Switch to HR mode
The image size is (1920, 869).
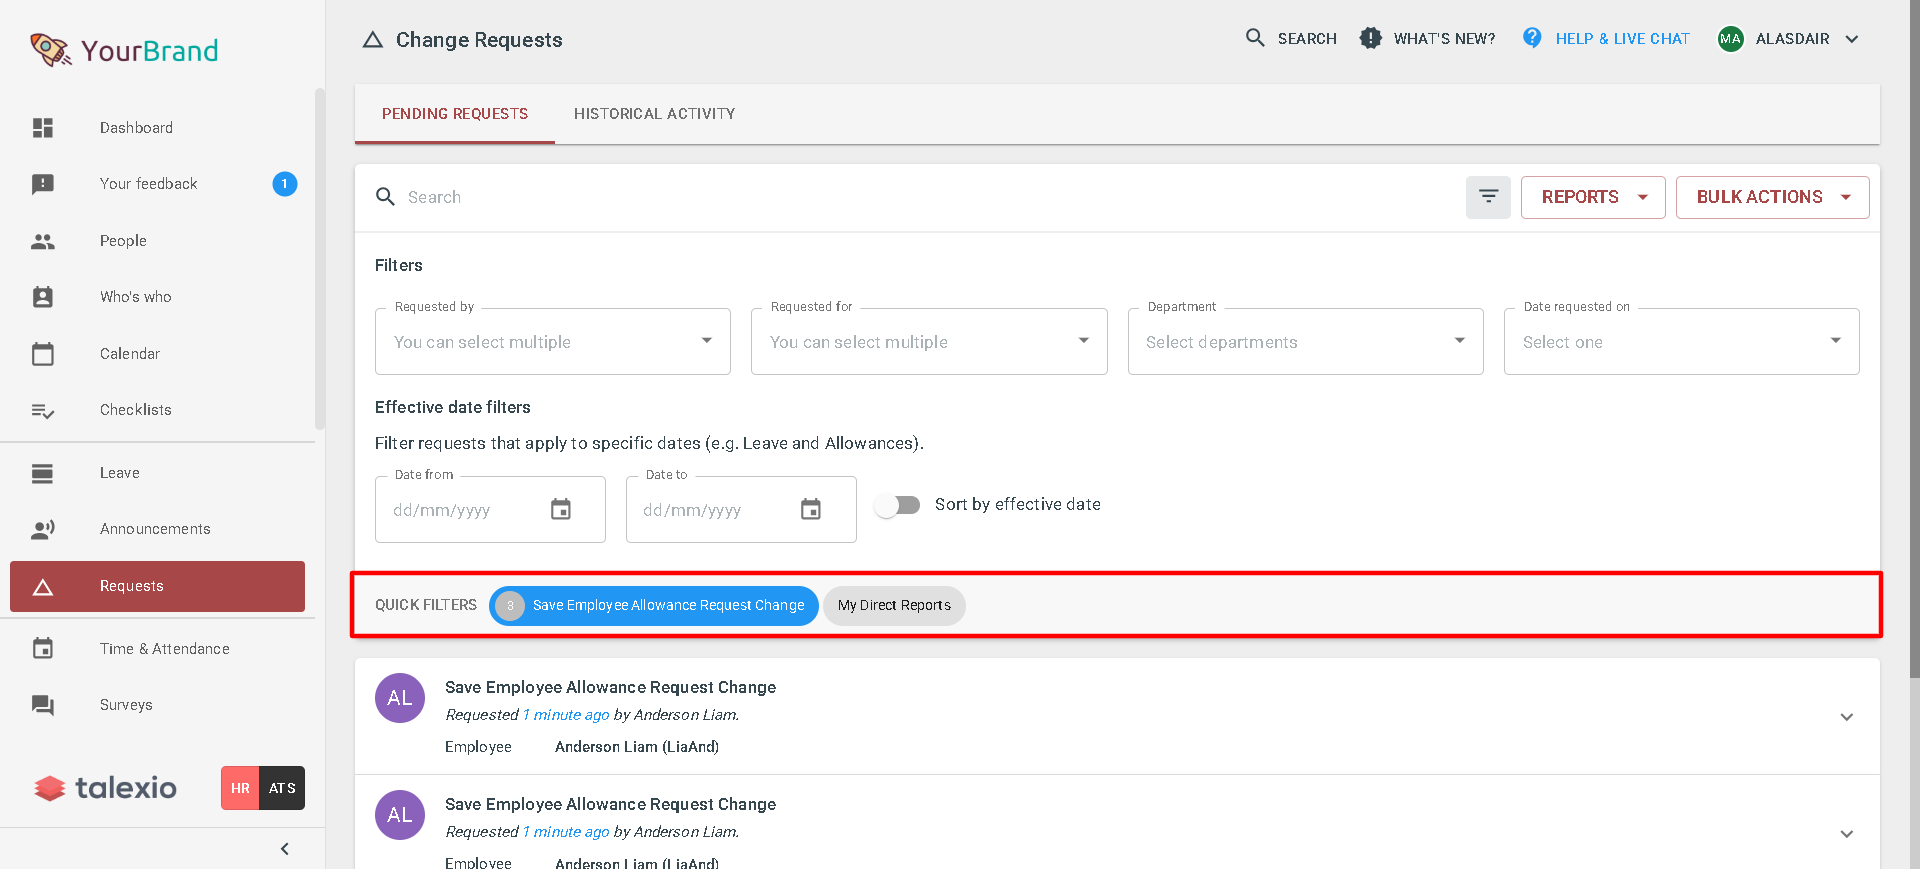point(240,788)
